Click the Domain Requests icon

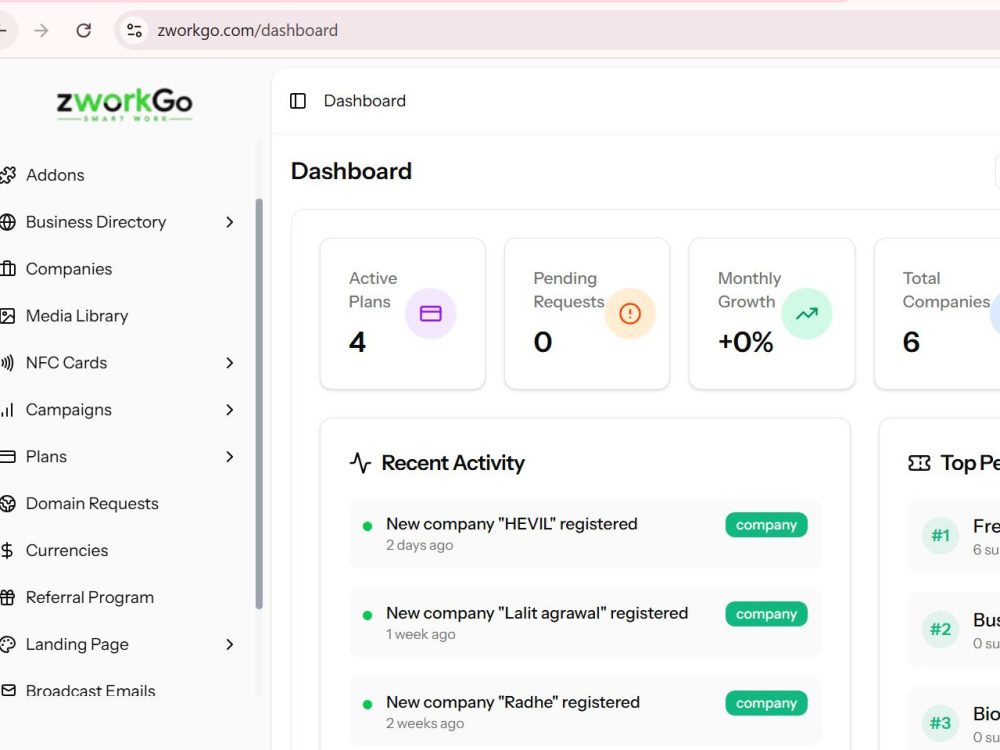8,503
